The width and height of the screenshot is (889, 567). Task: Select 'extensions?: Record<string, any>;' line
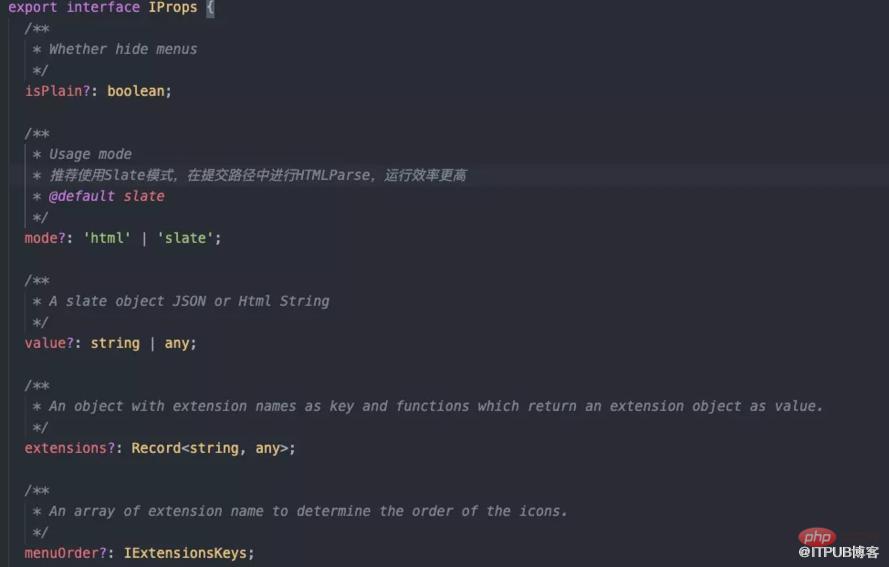tap(160, 448)
